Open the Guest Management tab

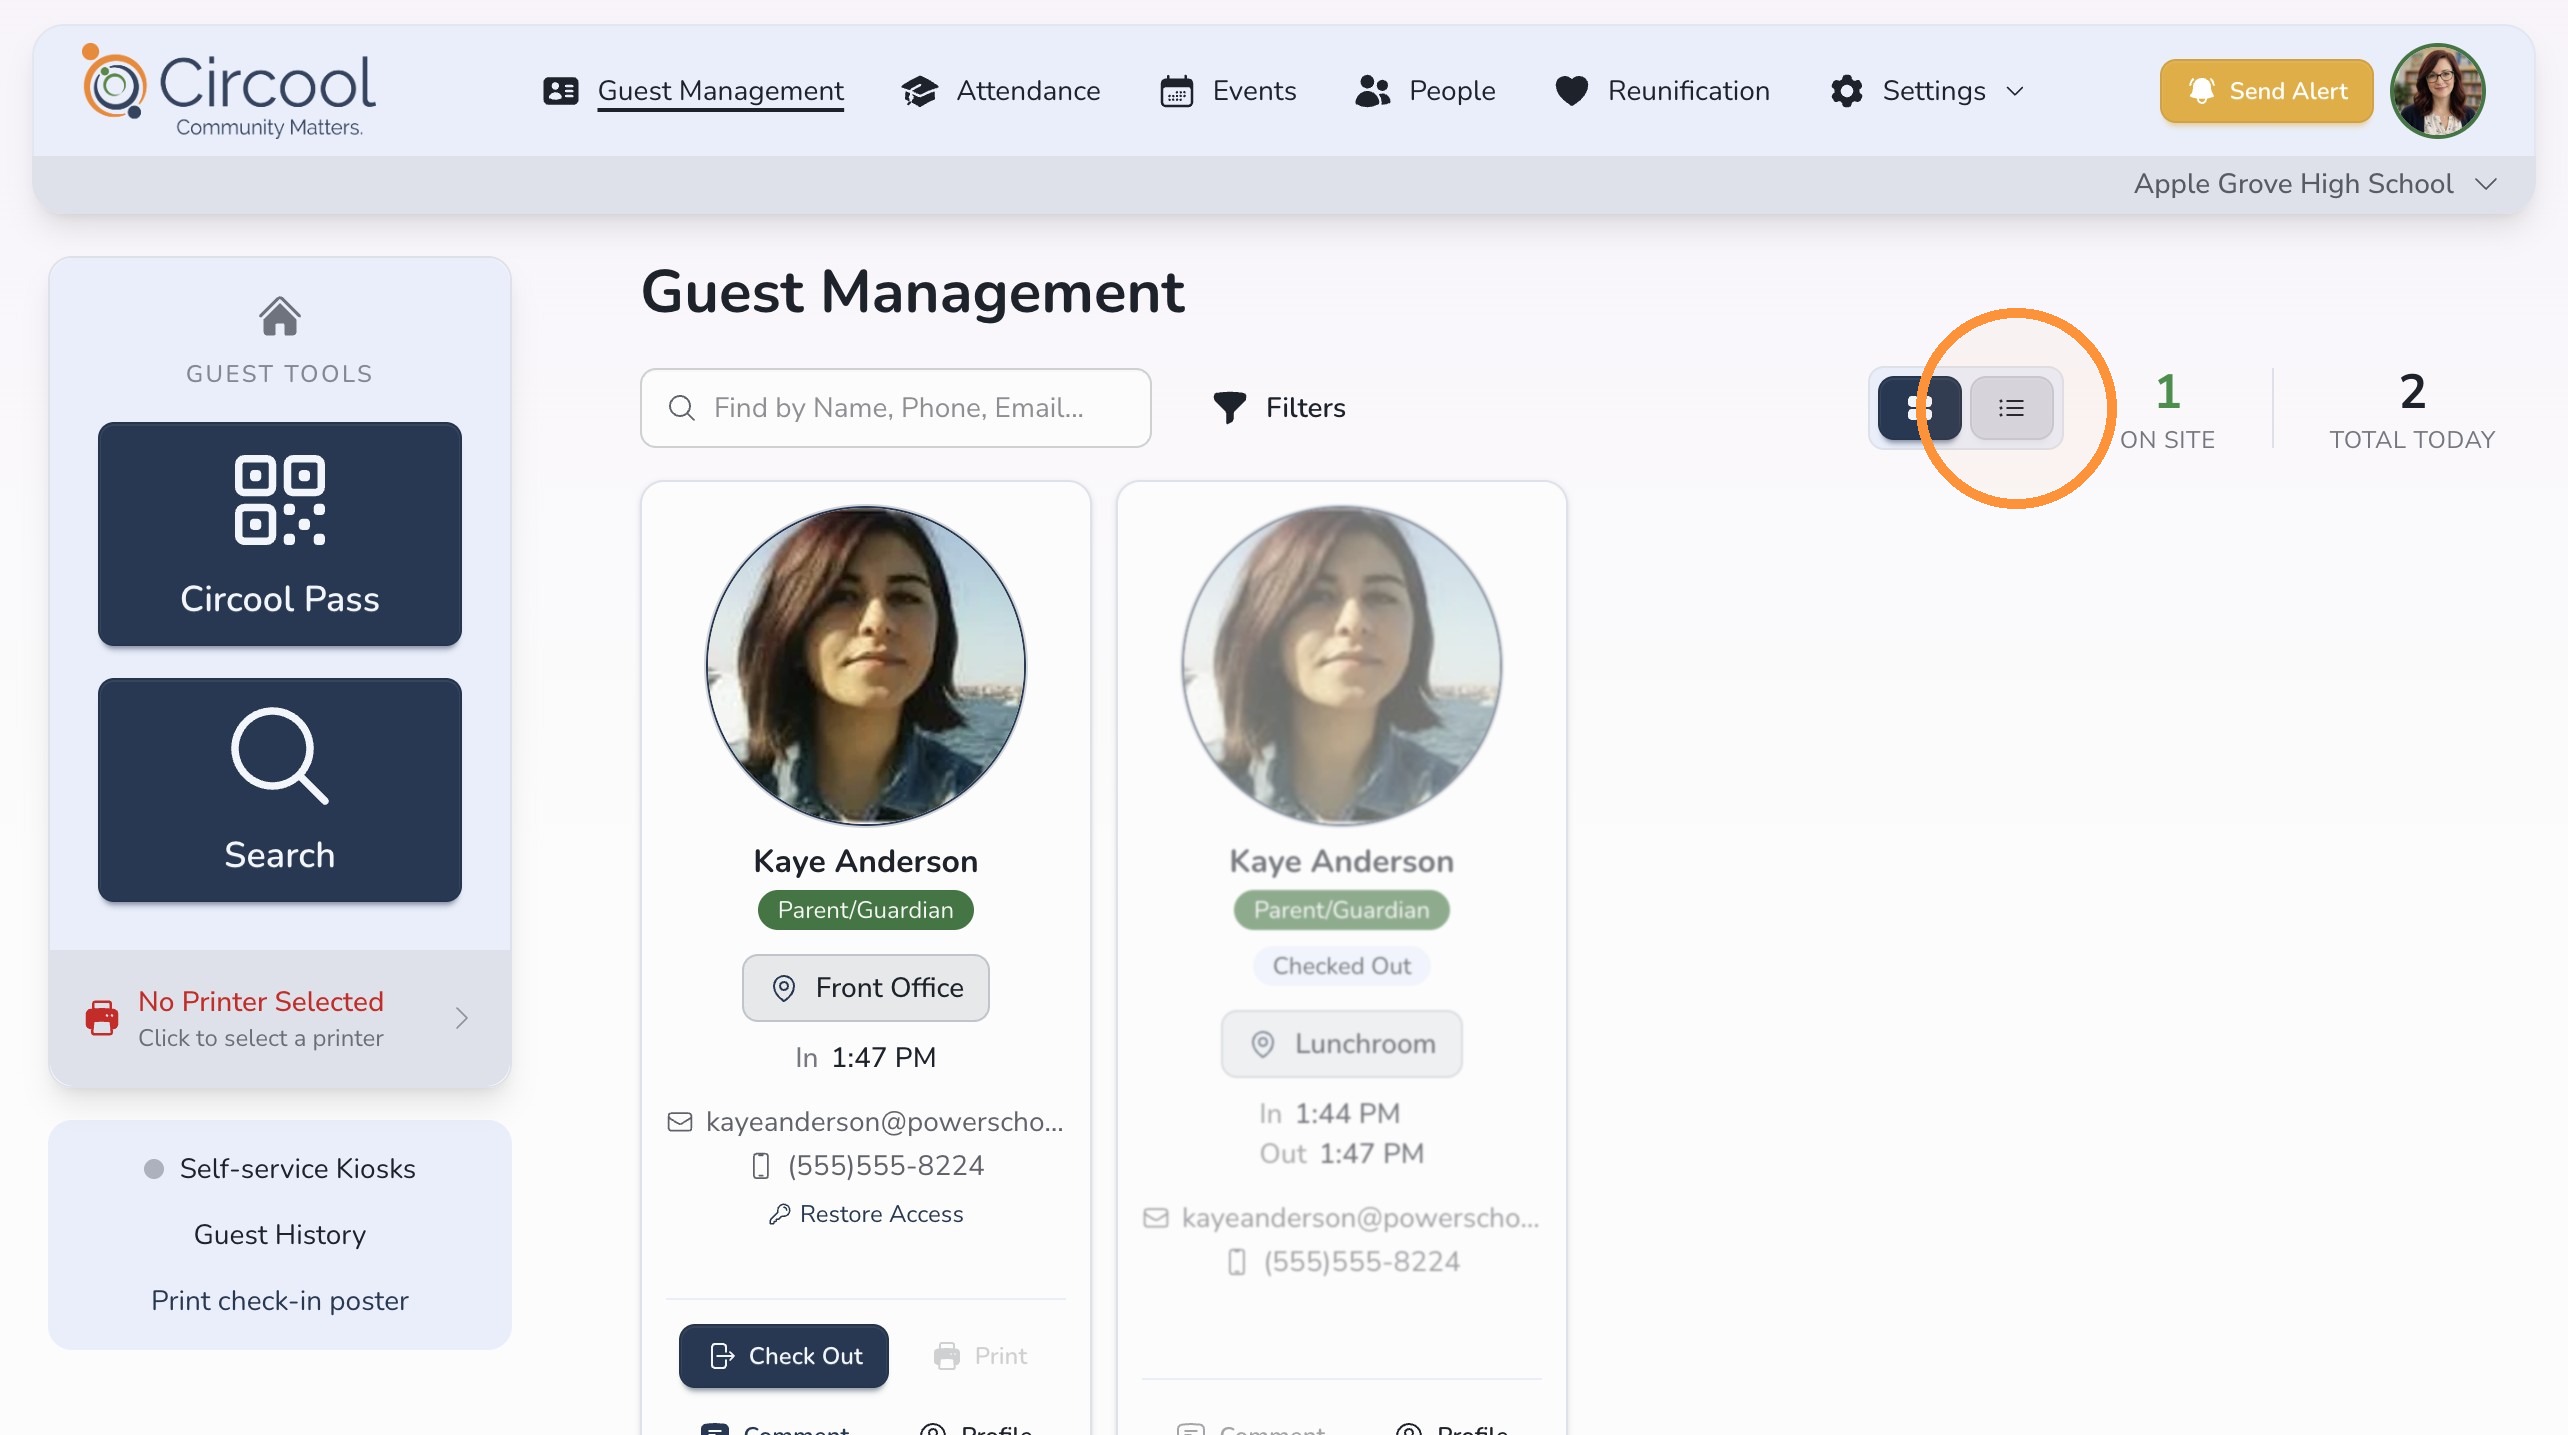click(x=720, y=91)
